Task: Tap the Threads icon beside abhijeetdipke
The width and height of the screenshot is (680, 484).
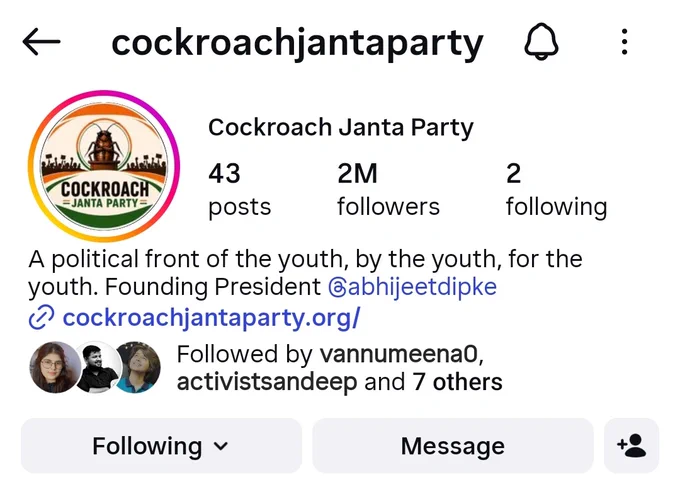Action: 337,288
